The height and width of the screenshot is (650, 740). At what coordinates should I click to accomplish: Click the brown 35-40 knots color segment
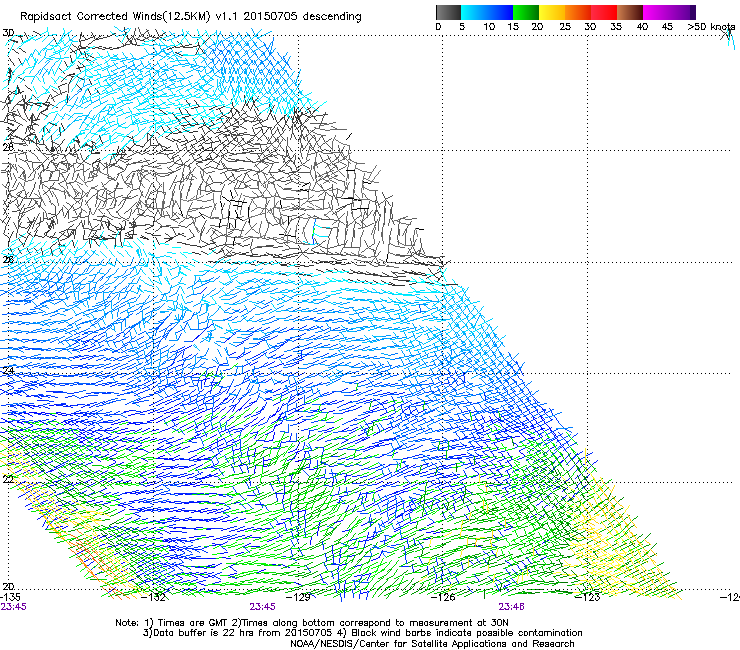coord(630,12)
